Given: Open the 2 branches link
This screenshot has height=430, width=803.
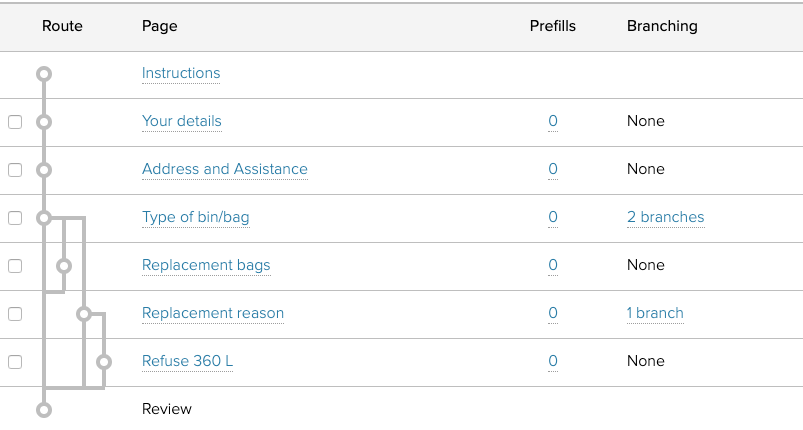Looking at the screenshot, I should coord(665,217).
